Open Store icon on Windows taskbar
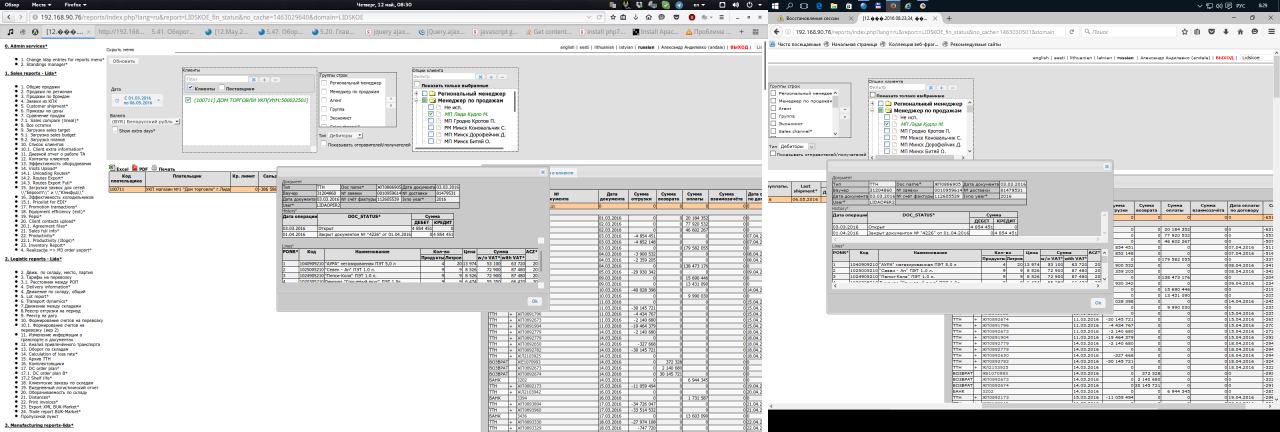 point(848,6)
